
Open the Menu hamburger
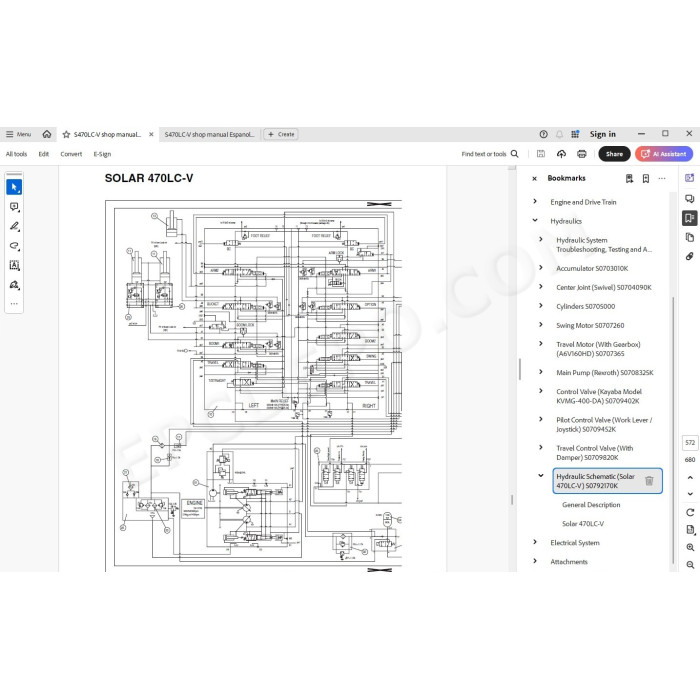tap(18, 134)
